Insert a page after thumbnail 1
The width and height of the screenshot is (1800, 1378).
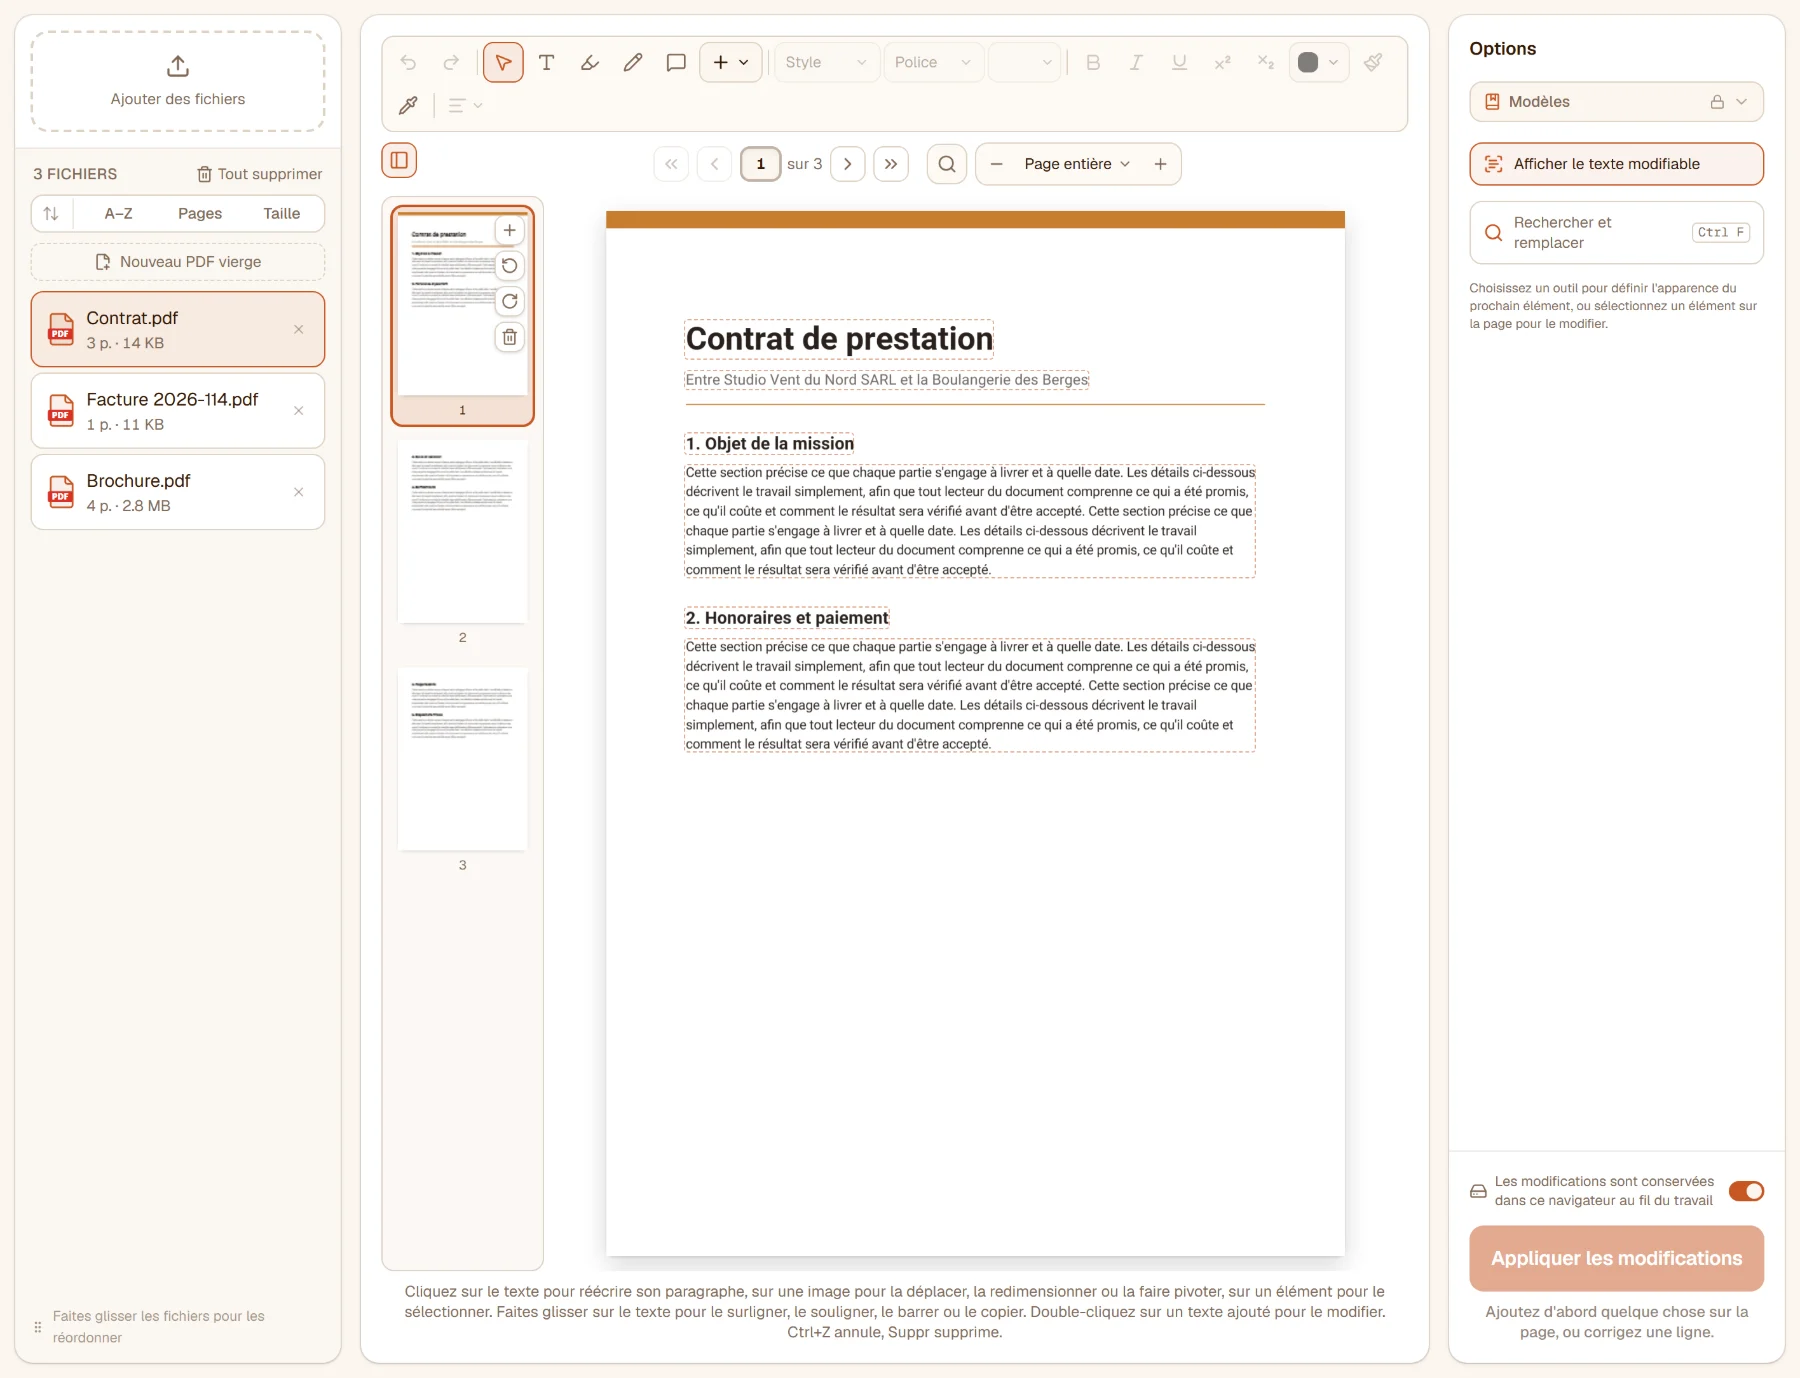[x=510, y=230]
